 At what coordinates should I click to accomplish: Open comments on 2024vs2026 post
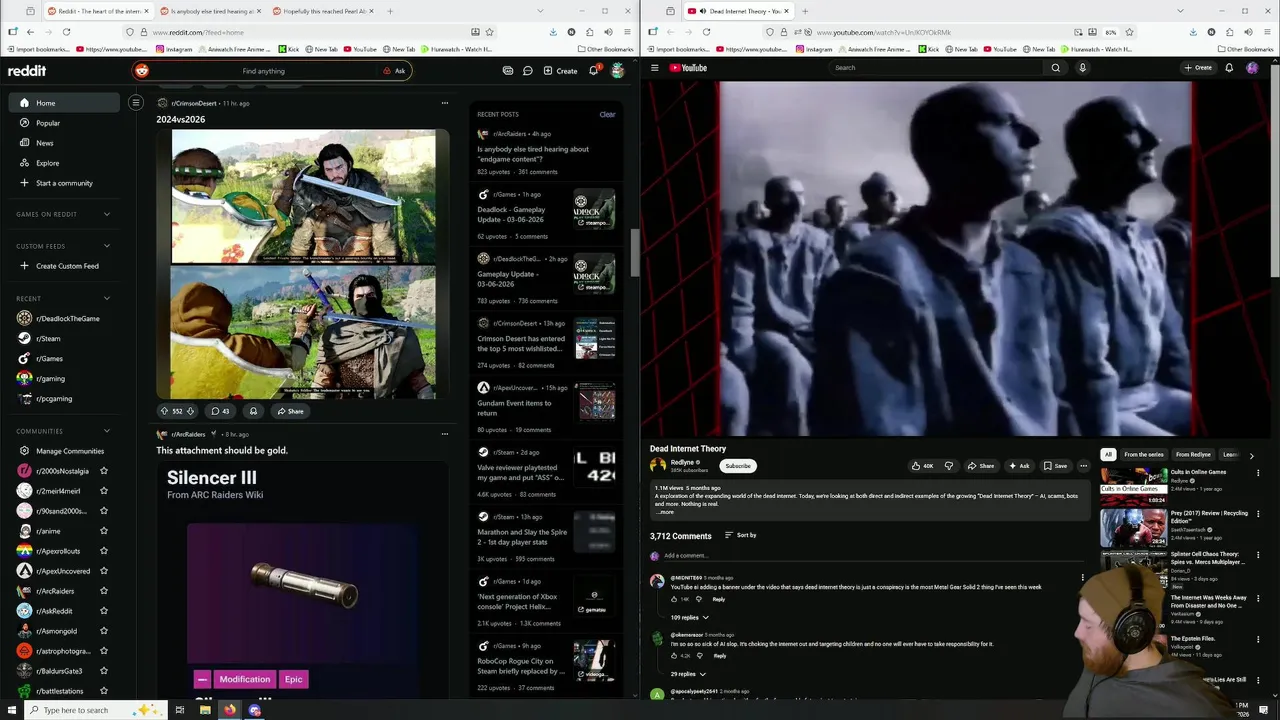(x=220, y=411)
